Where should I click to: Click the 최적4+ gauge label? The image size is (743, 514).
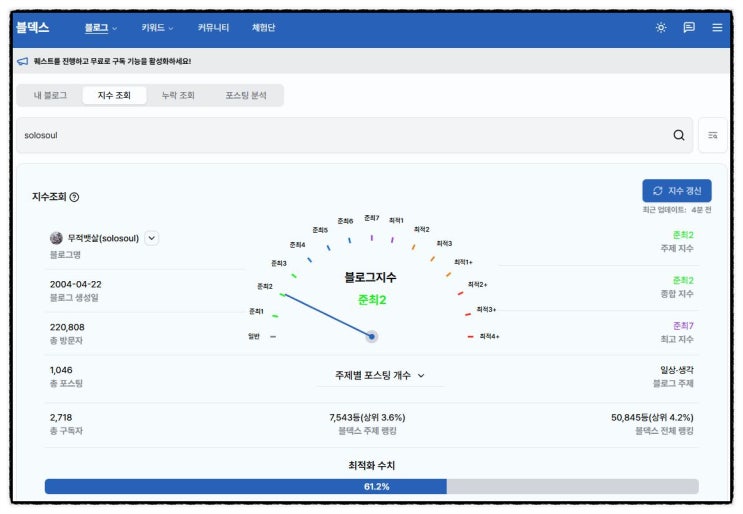[489, 336]
